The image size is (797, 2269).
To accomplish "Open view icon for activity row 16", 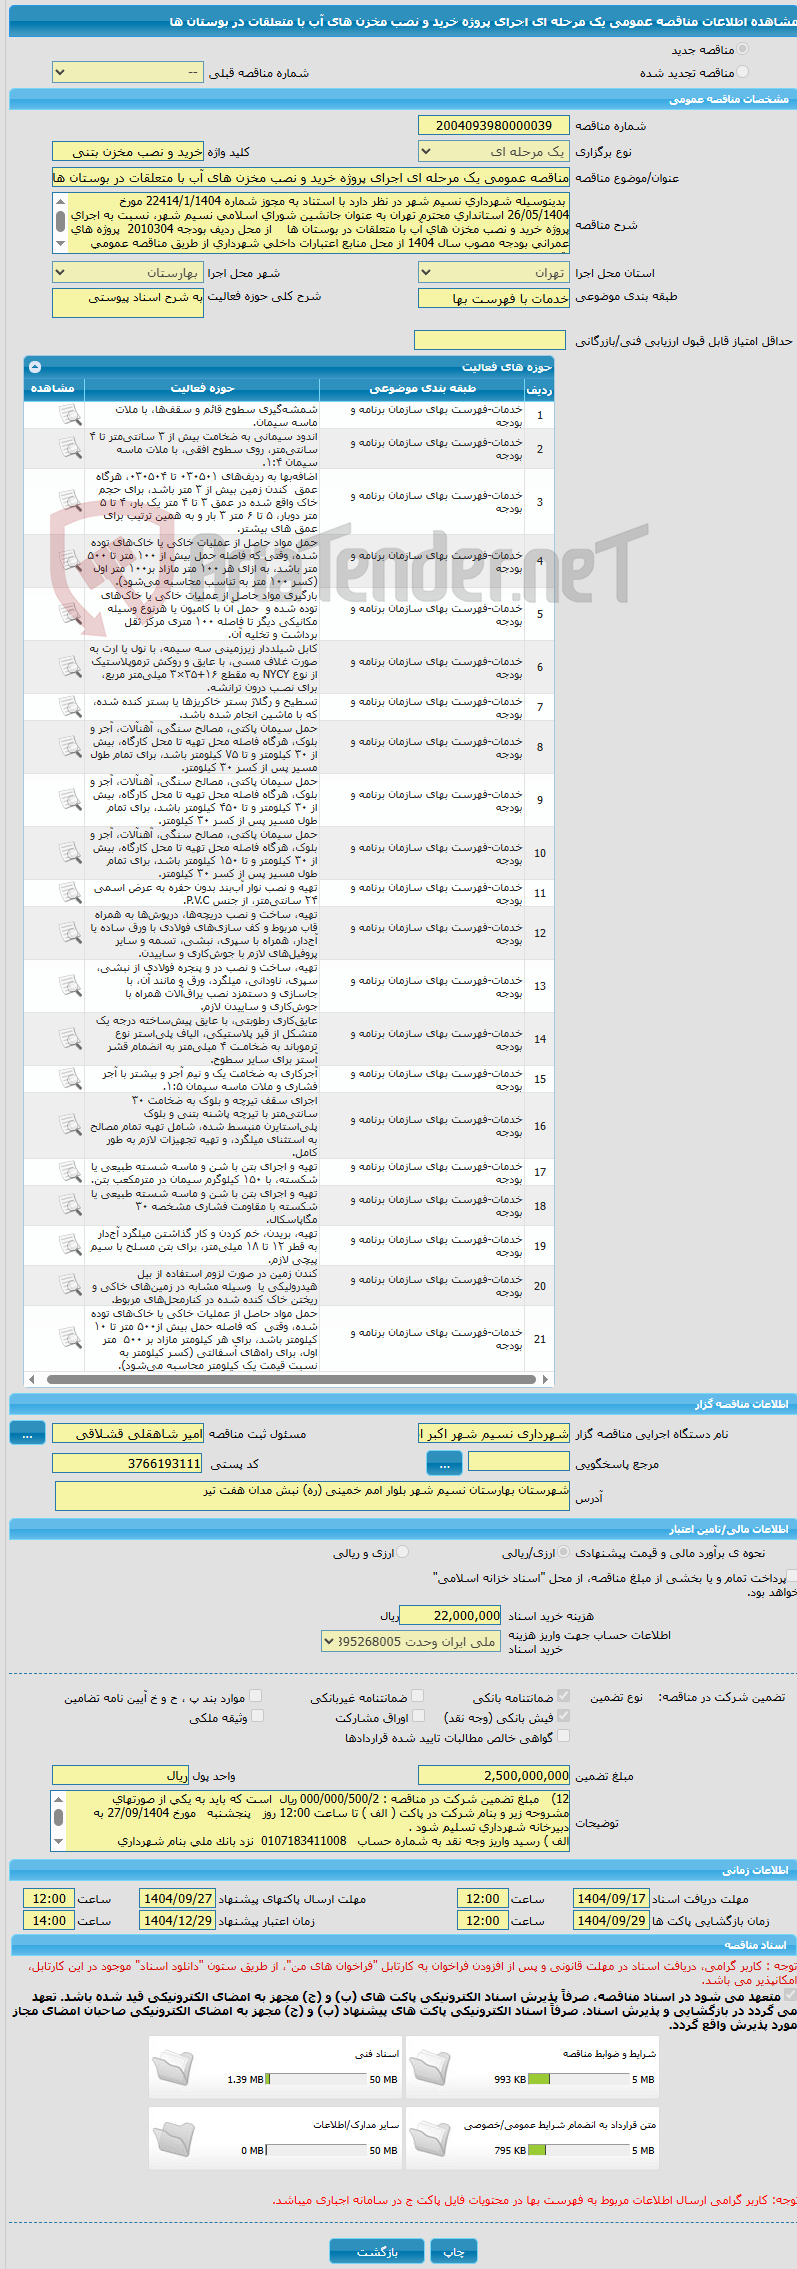I will [69, 1126].
